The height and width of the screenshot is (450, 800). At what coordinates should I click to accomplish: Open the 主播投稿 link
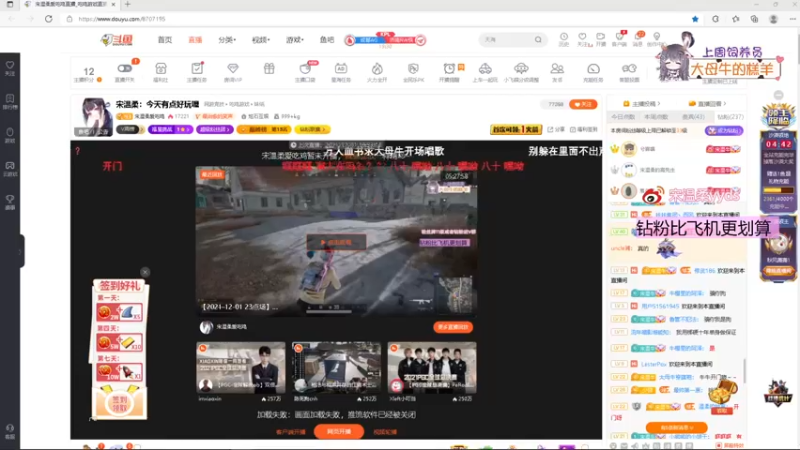642,104
